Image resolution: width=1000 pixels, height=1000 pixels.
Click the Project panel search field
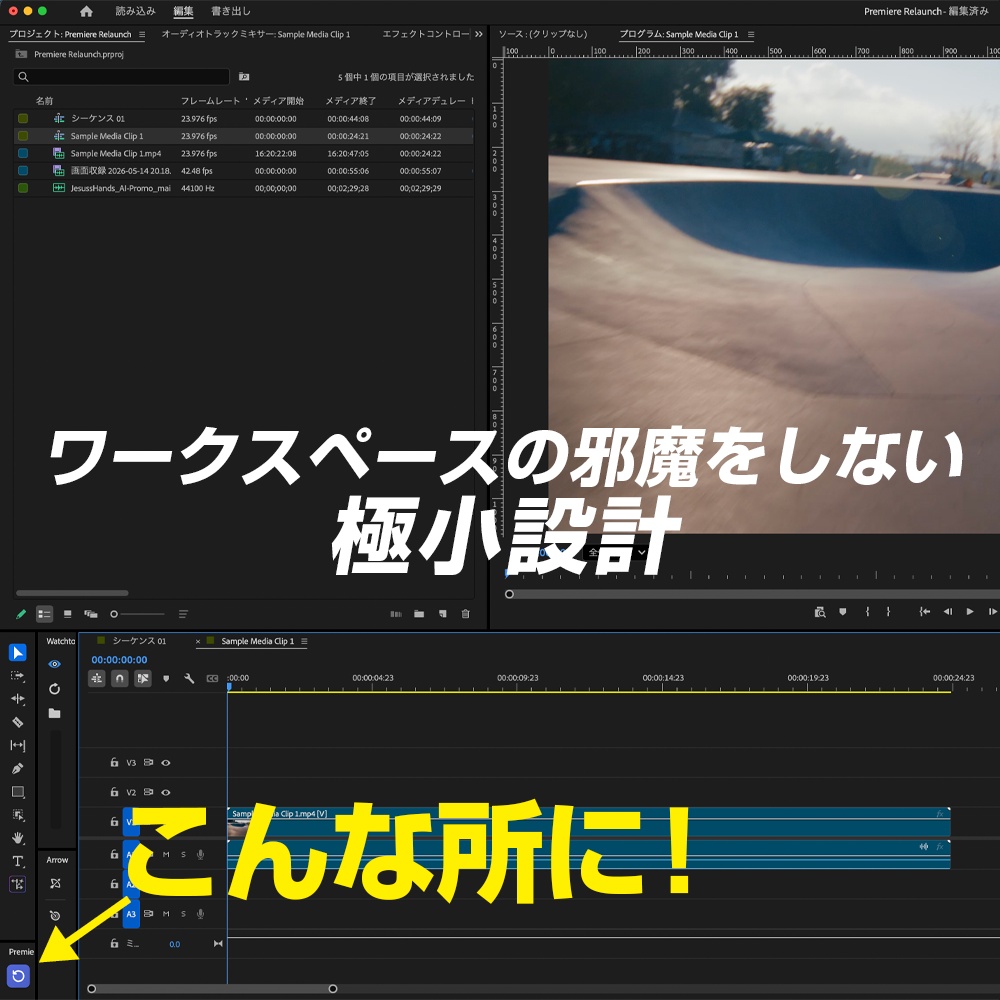[x=121, y=77]
